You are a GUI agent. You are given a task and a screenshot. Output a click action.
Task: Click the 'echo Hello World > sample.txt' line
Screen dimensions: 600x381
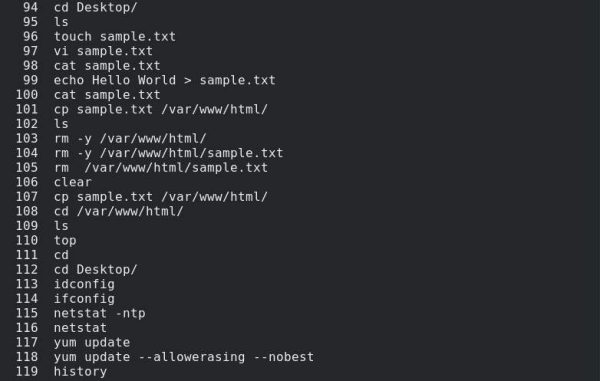click(165, 80)
